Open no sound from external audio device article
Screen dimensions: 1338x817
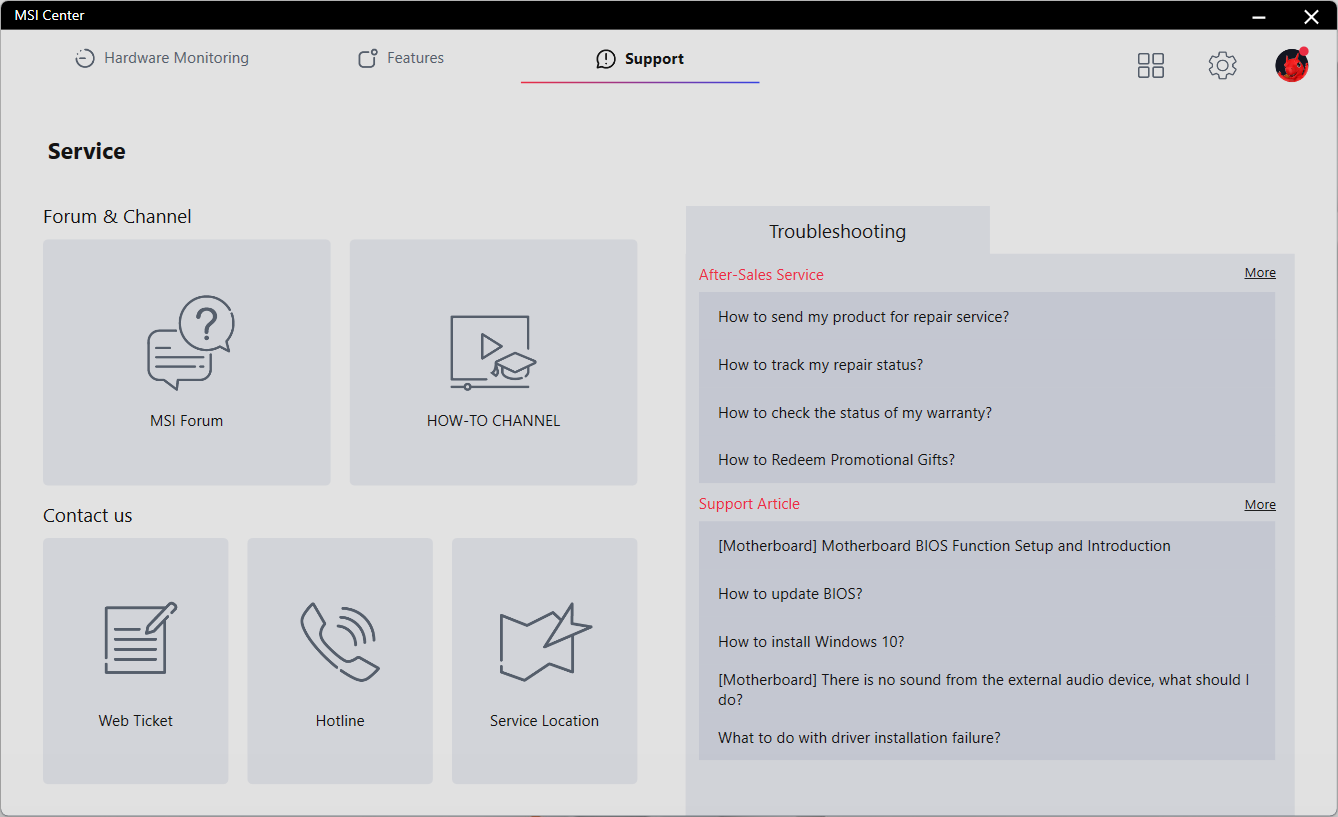984,690
